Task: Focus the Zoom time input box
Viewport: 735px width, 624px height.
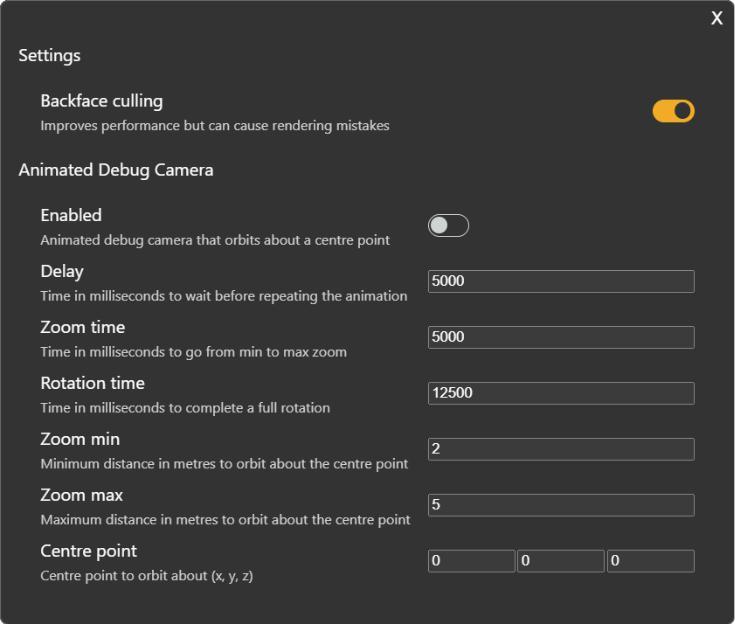Action: 560,337
